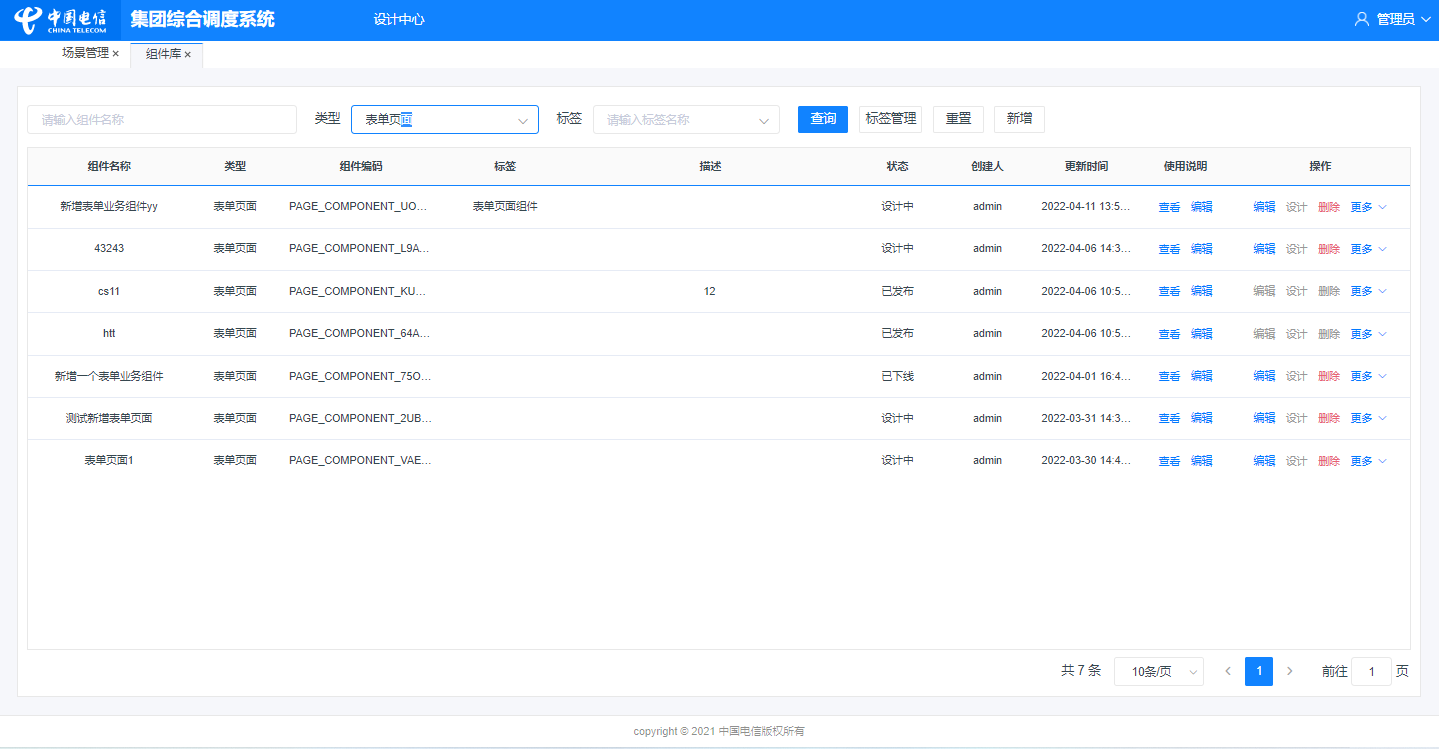Expand 更多 for 测试新增表单页面
The height and width of the screenshot is (749, 1439).
coord(1368,418)
